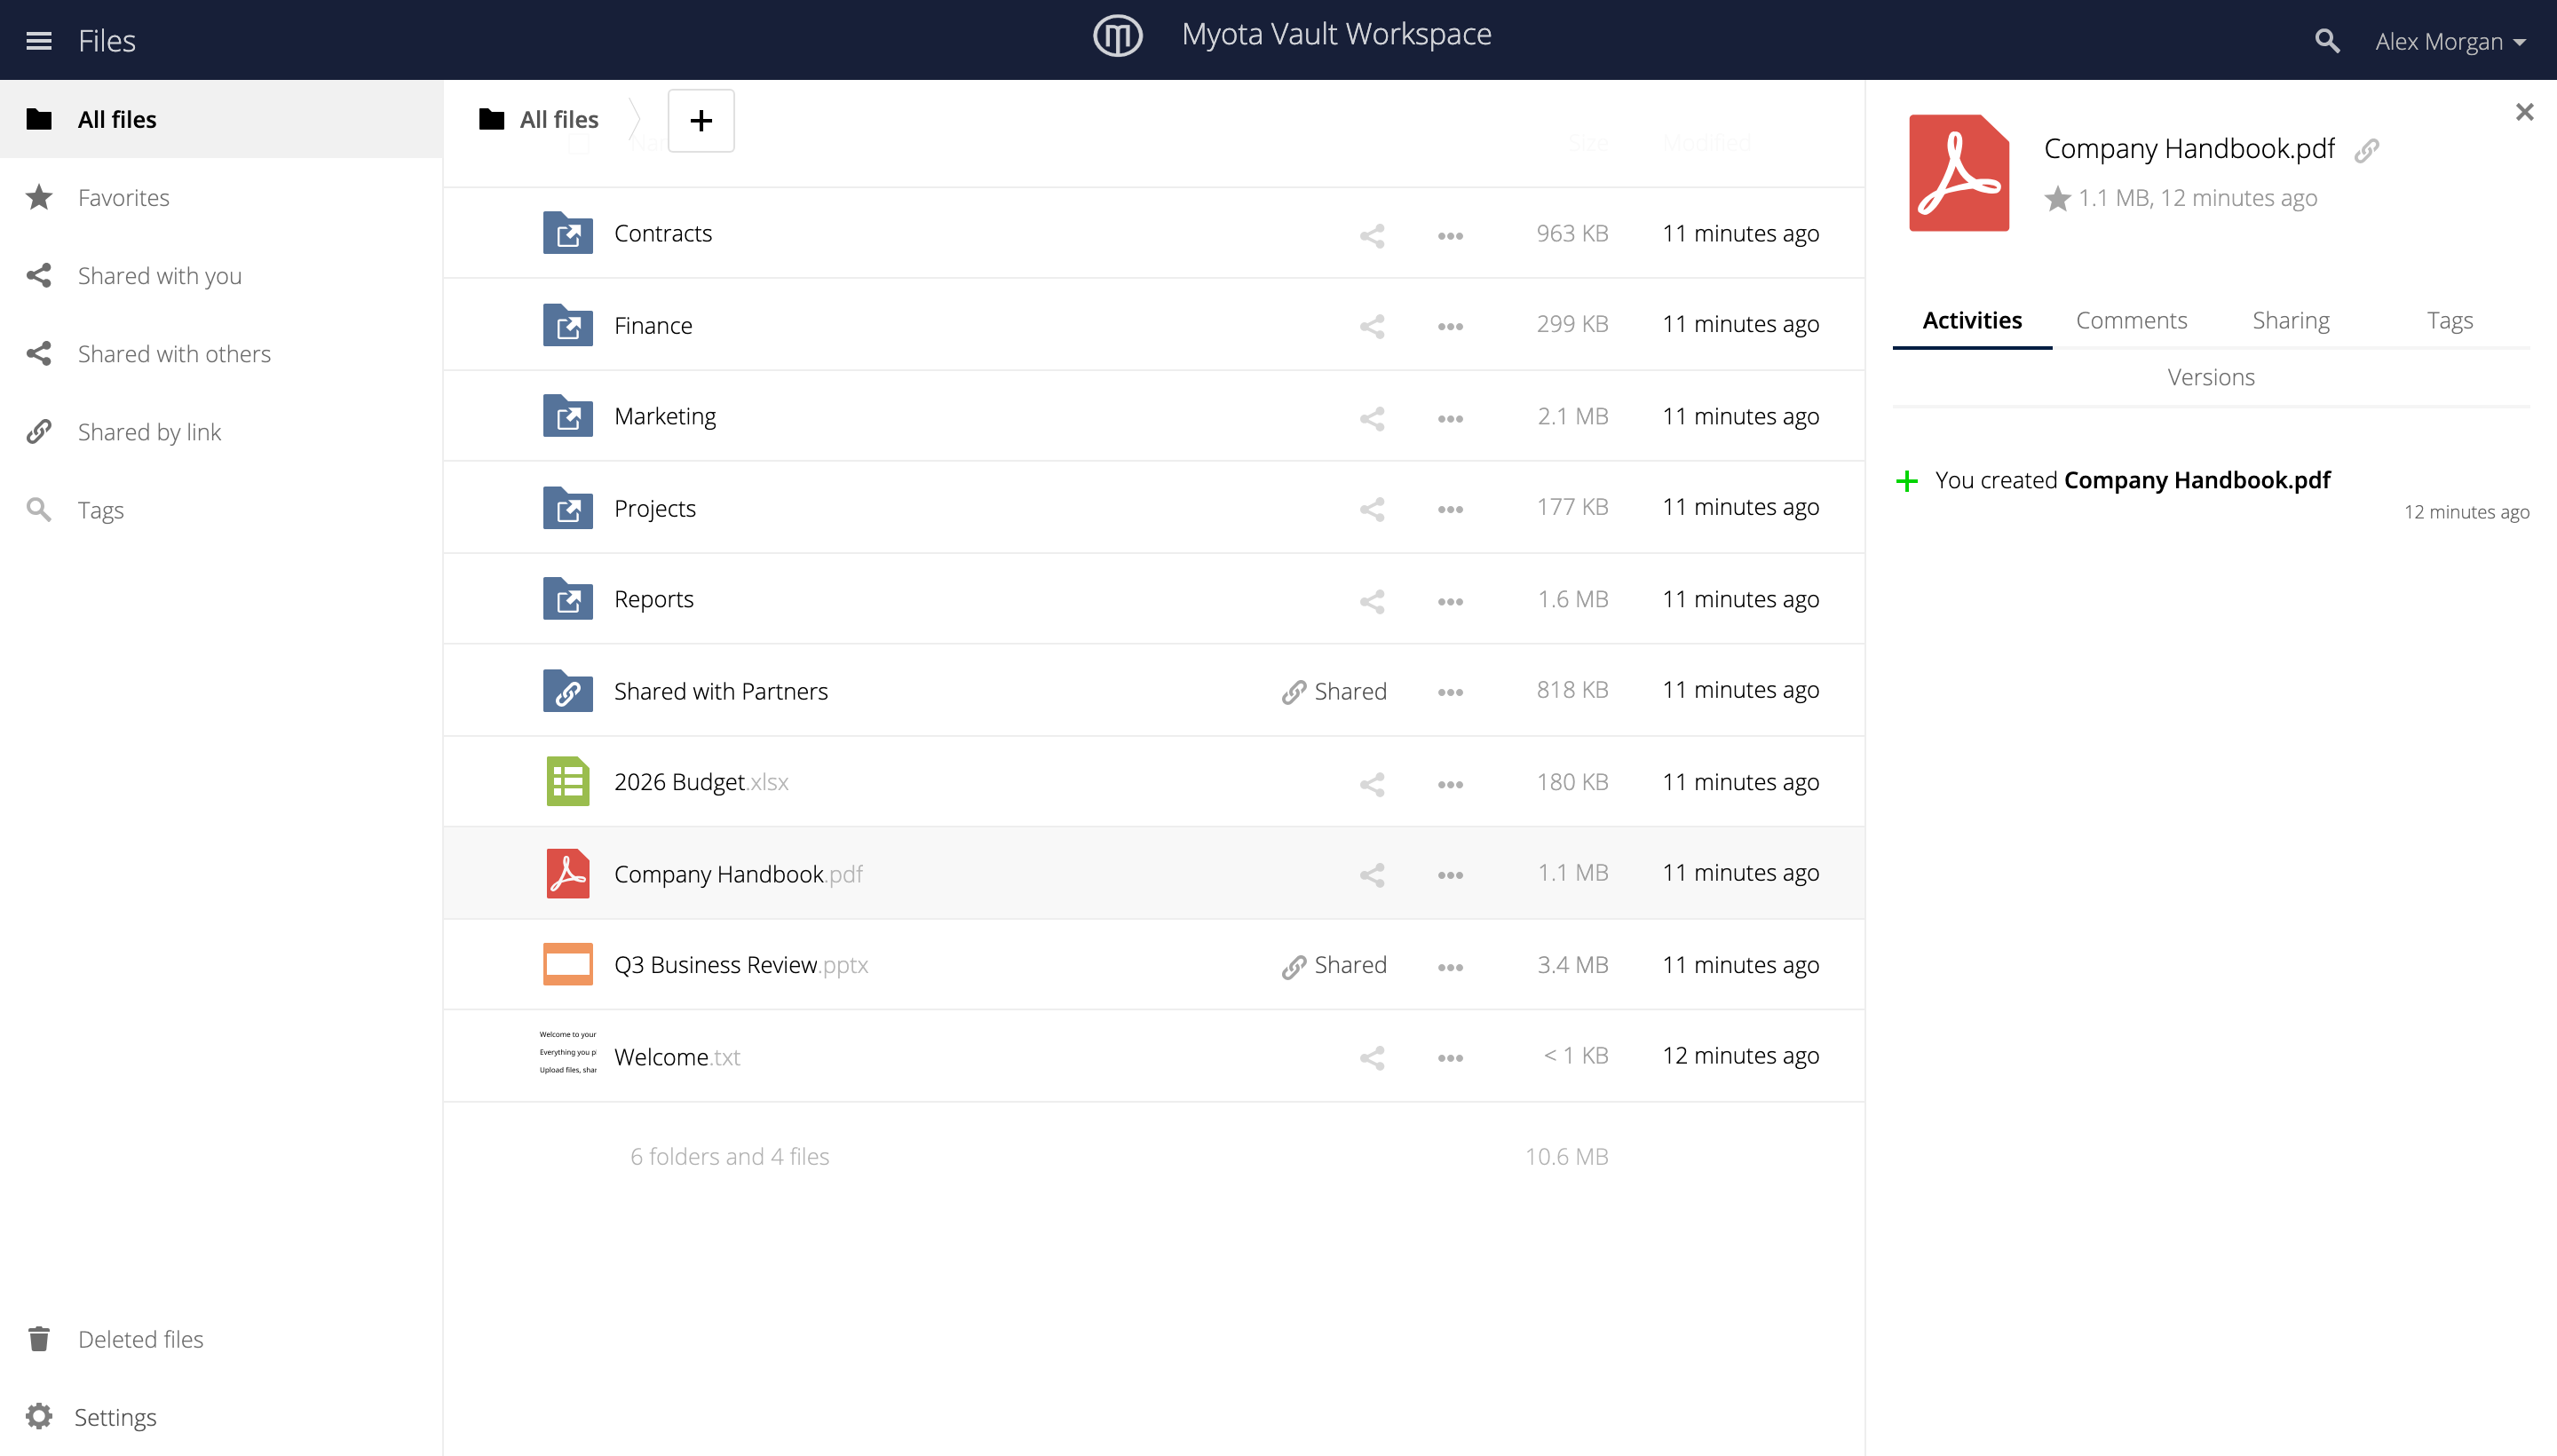2557x1456 pixels.
Task: Select All files in the sidebar
Action: pyautogui.click(x=221, y=119)
